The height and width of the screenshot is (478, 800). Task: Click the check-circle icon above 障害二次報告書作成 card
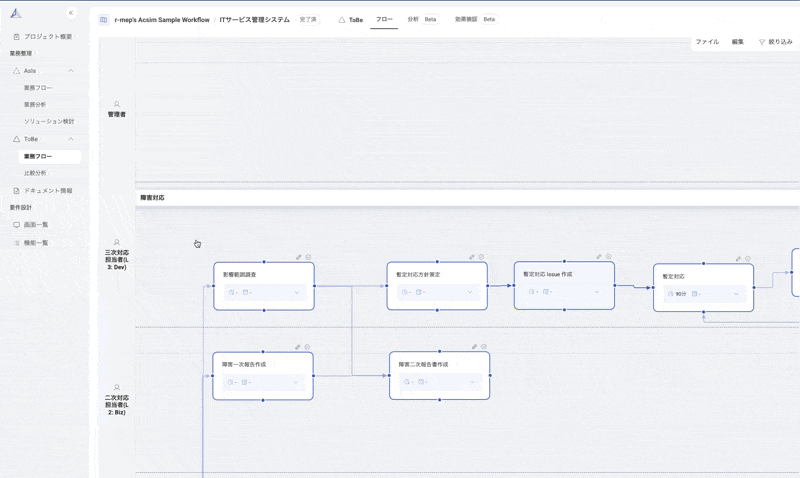pos(484,347)
